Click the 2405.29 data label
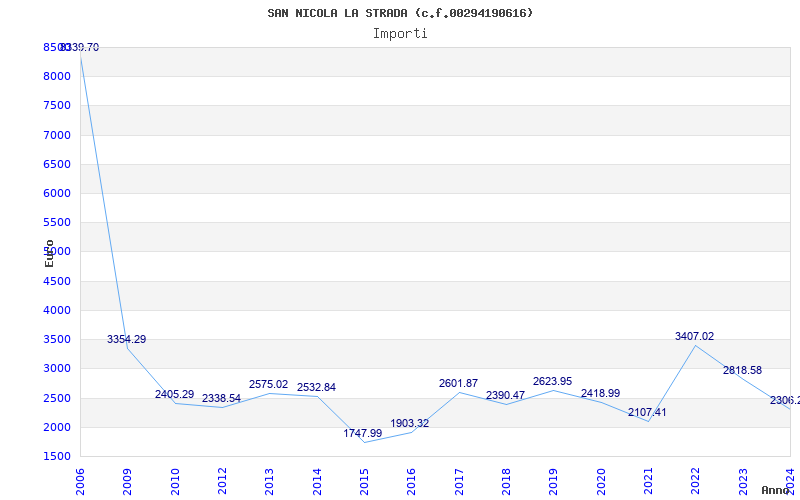 (x=174, y=394)
